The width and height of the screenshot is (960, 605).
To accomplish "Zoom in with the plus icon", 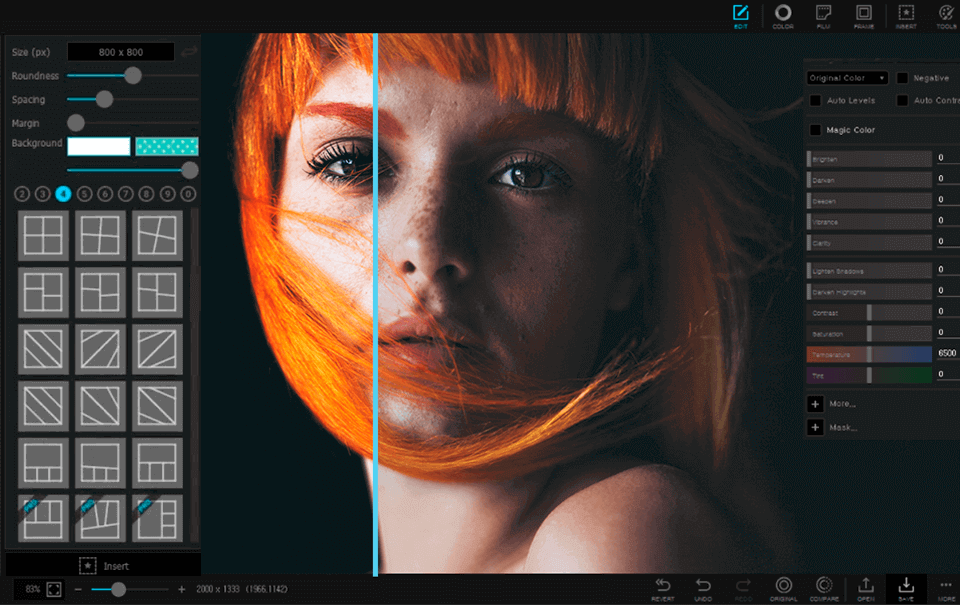I will pos(181,589).
